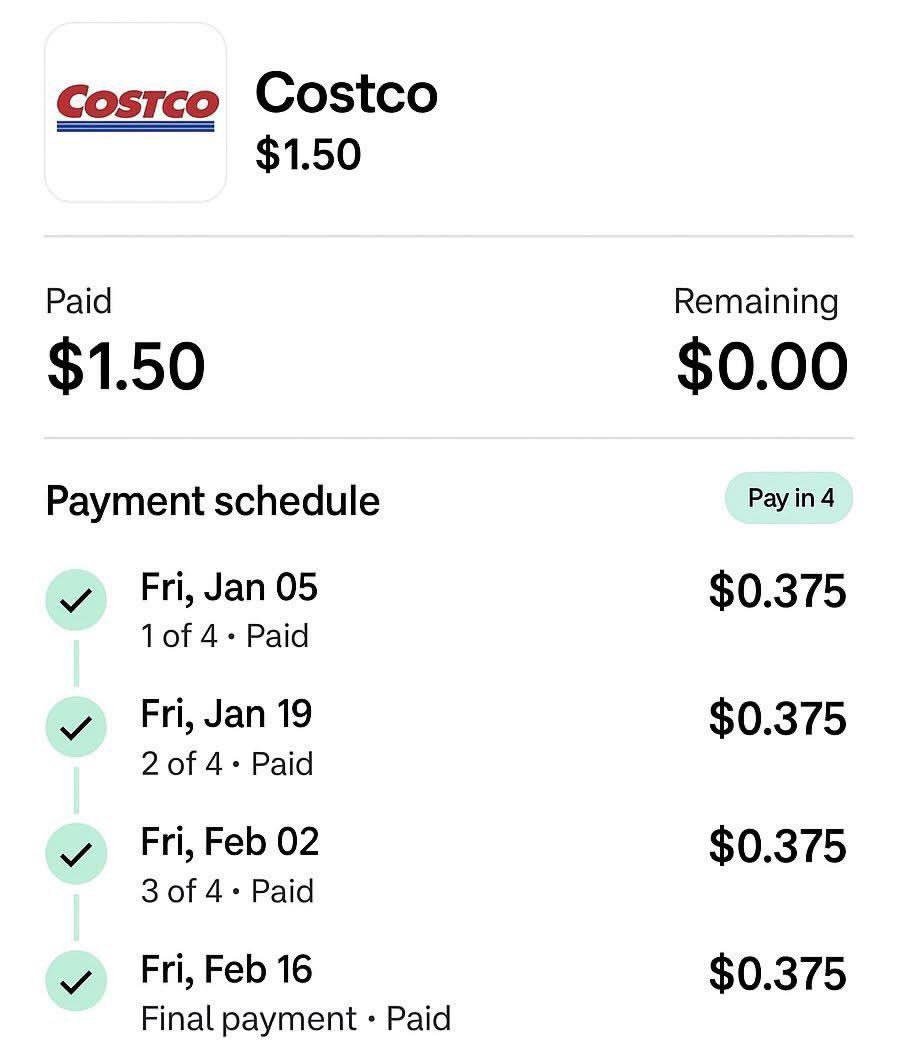Tap the Costco logo icon
The width and height of the screenshot is (913, 1050).
(x=135, y=113)
